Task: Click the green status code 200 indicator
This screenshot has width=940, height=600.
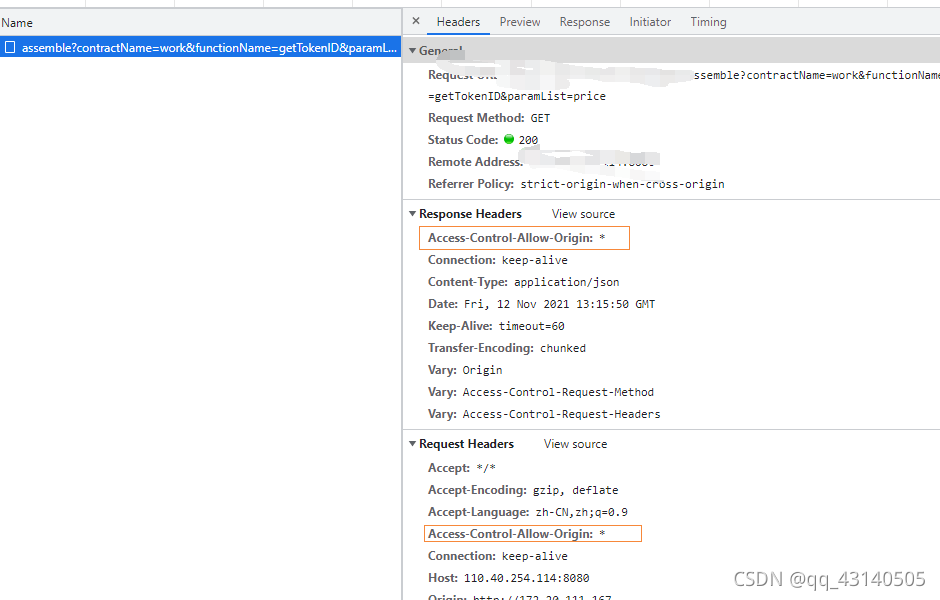Action: coord(509,140)
